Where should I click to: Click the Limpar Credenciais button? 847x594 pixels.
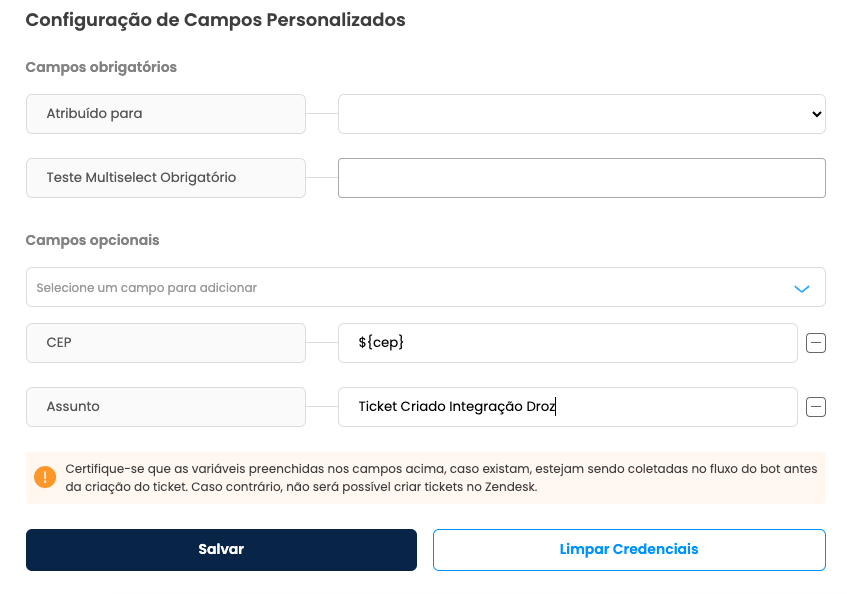click(629, 550)
